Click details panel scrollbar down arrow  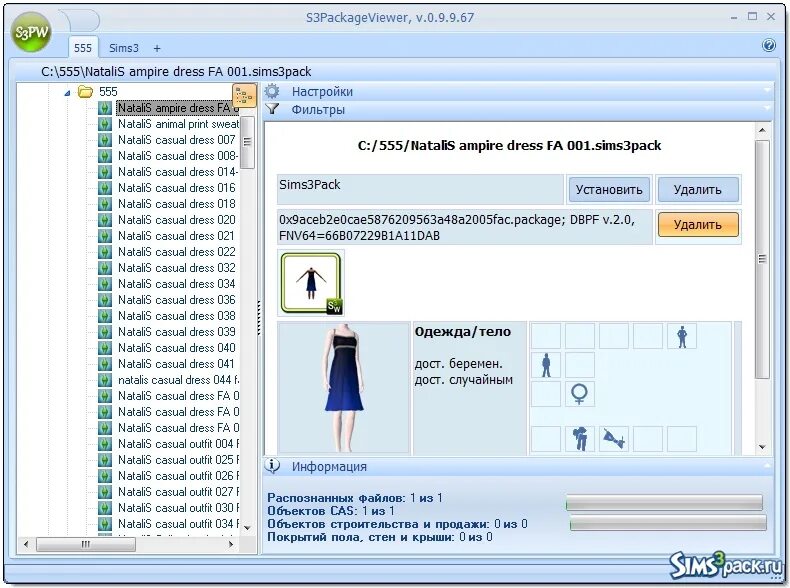(x=762, y=447)
